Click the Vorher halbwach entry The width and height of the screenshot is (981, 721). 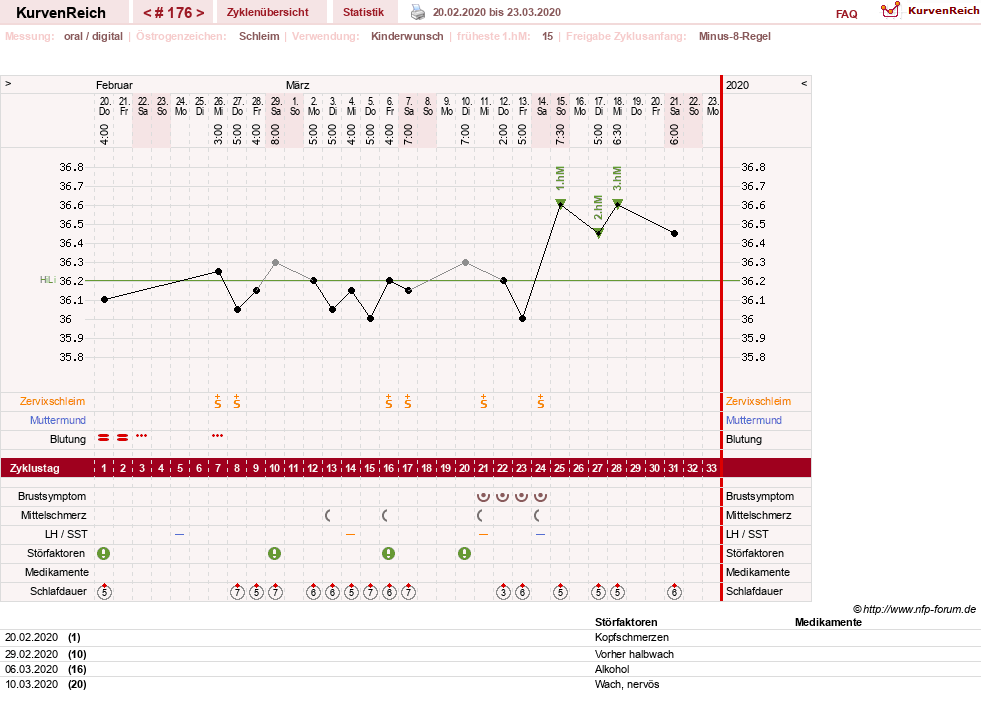point(634,654)
